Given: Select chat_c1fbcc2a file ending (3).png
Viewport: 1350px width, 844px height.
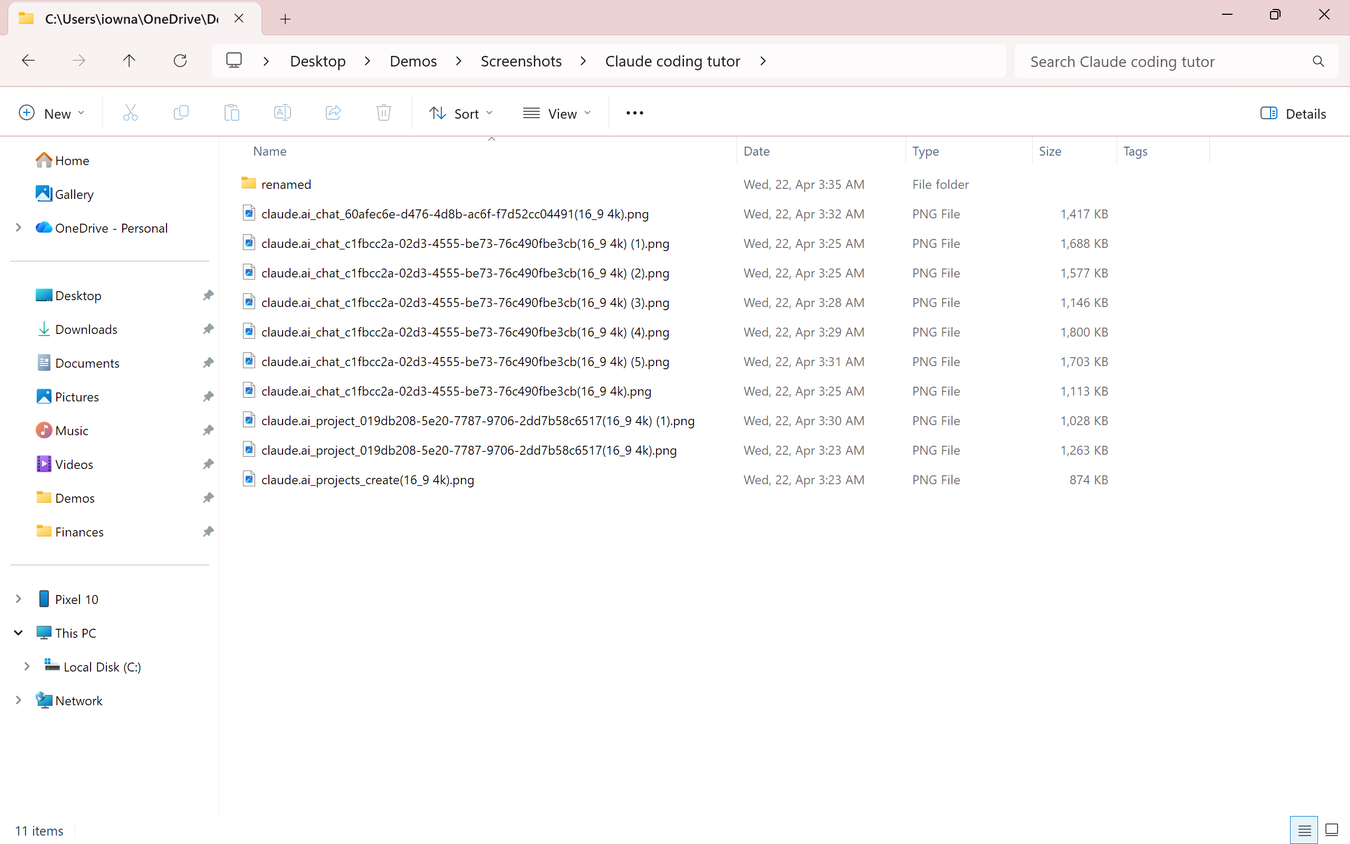Looking at the screenshot, I should click(x=465, y=302).
